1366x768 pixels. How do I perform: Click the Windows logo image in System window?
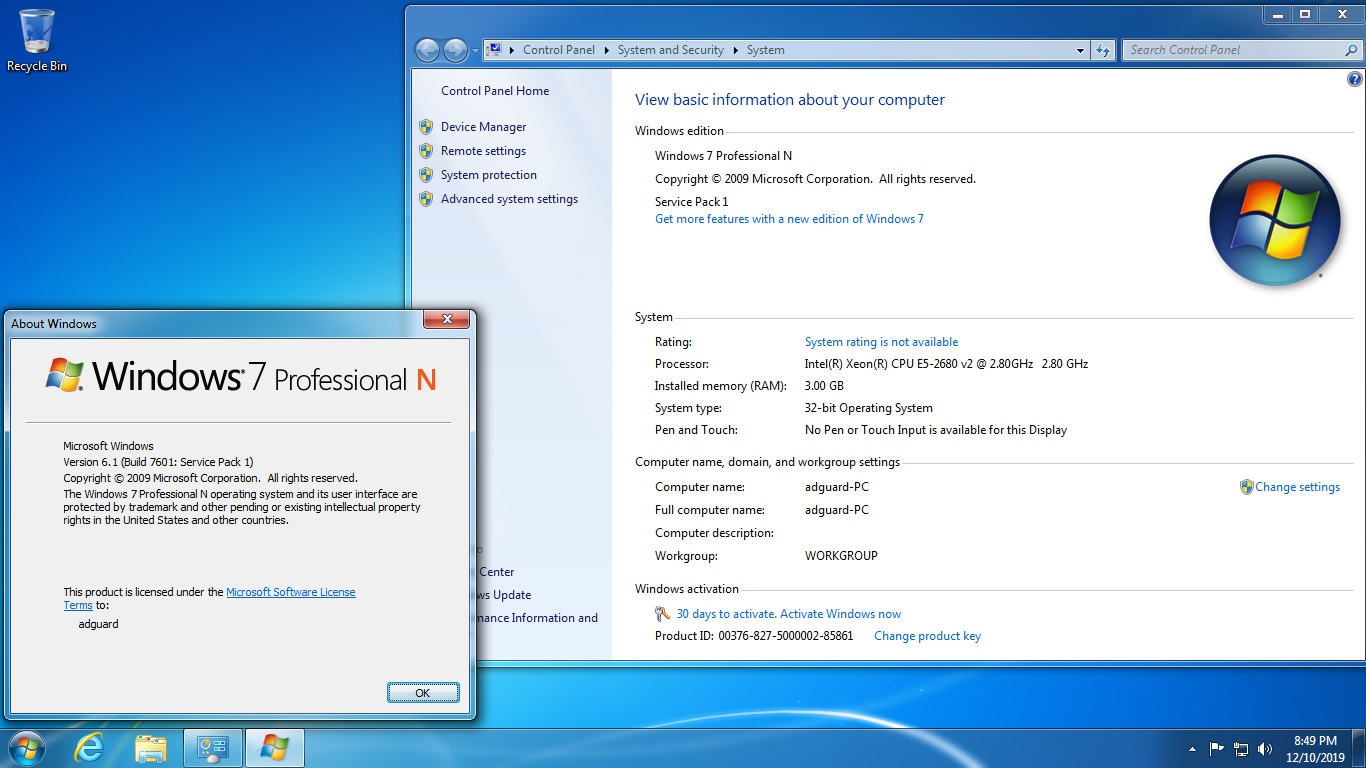tap(1275, 220)
